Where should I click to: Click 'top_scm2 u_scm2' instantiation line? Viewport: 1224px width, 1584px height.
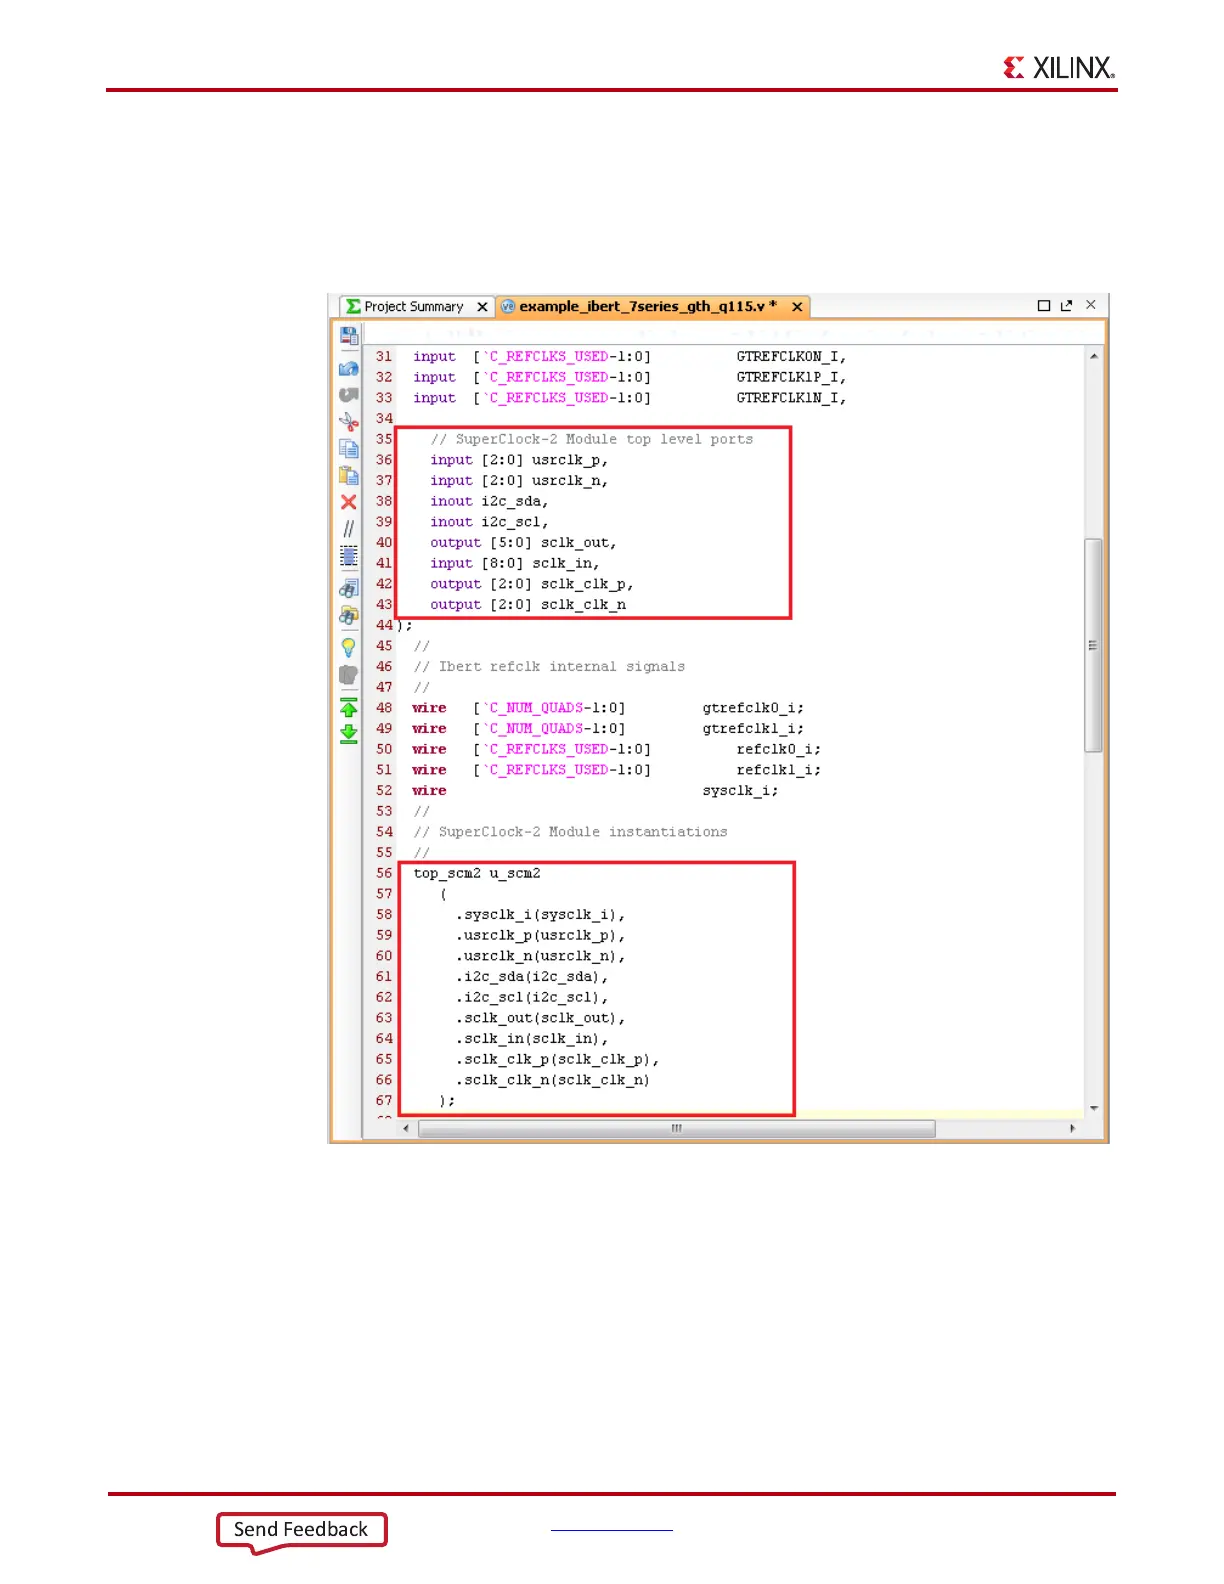pos(477,873)
